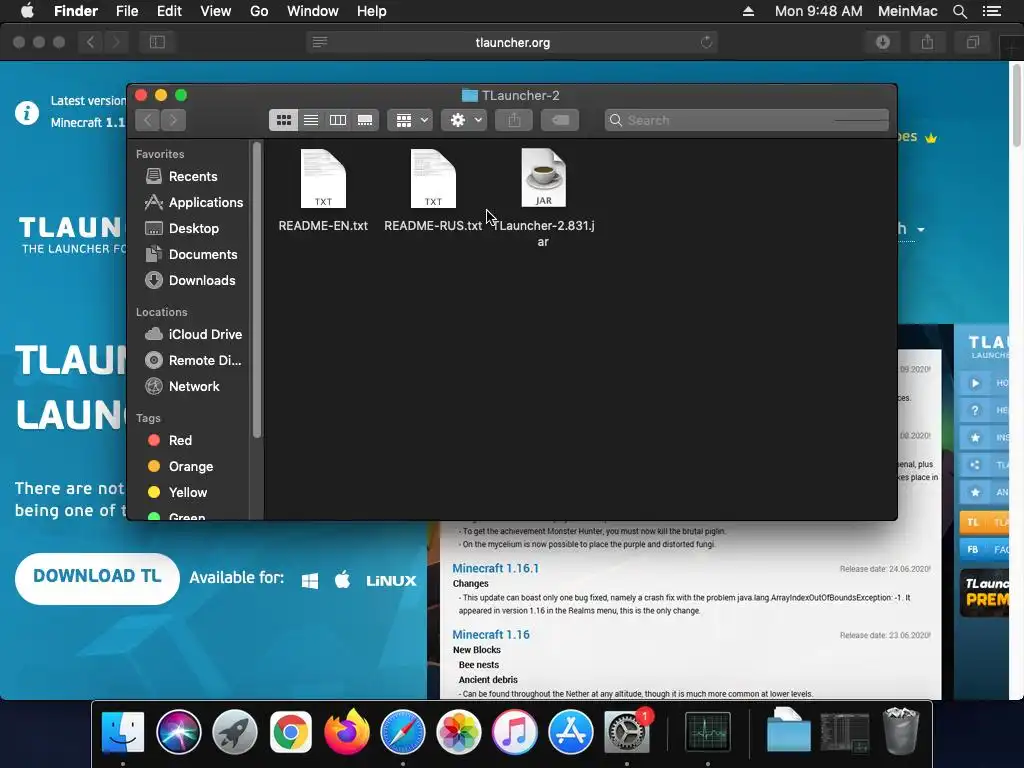Viewport: 1024px width, 768px height.
Task: Open Google Chrome from the Dock
Action: 291,731
